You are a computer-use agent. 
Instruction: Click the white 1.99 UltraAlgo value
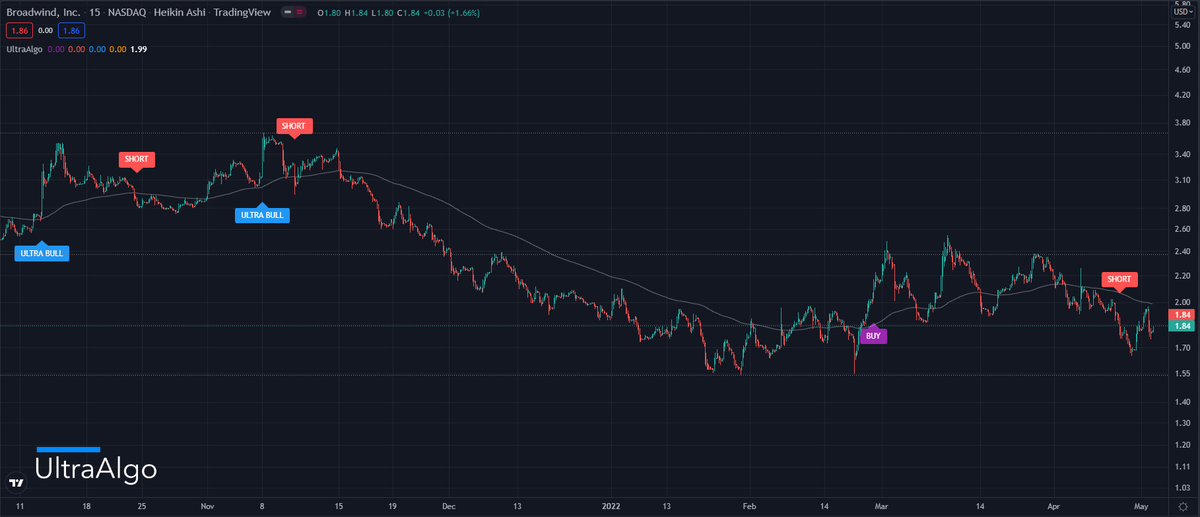pyautogui.click(x=138, y=49)
